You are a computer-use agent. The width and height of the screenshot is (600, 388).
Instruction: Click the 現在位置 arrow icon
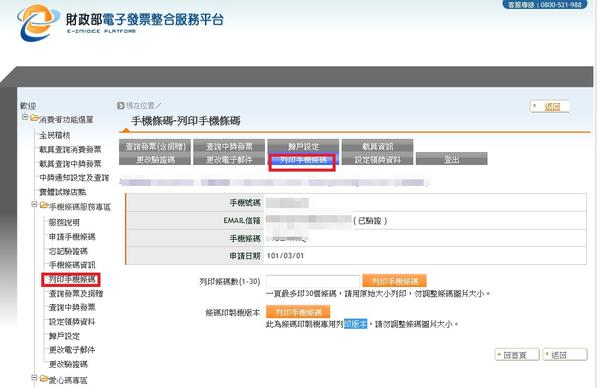(x=121, y=105)
